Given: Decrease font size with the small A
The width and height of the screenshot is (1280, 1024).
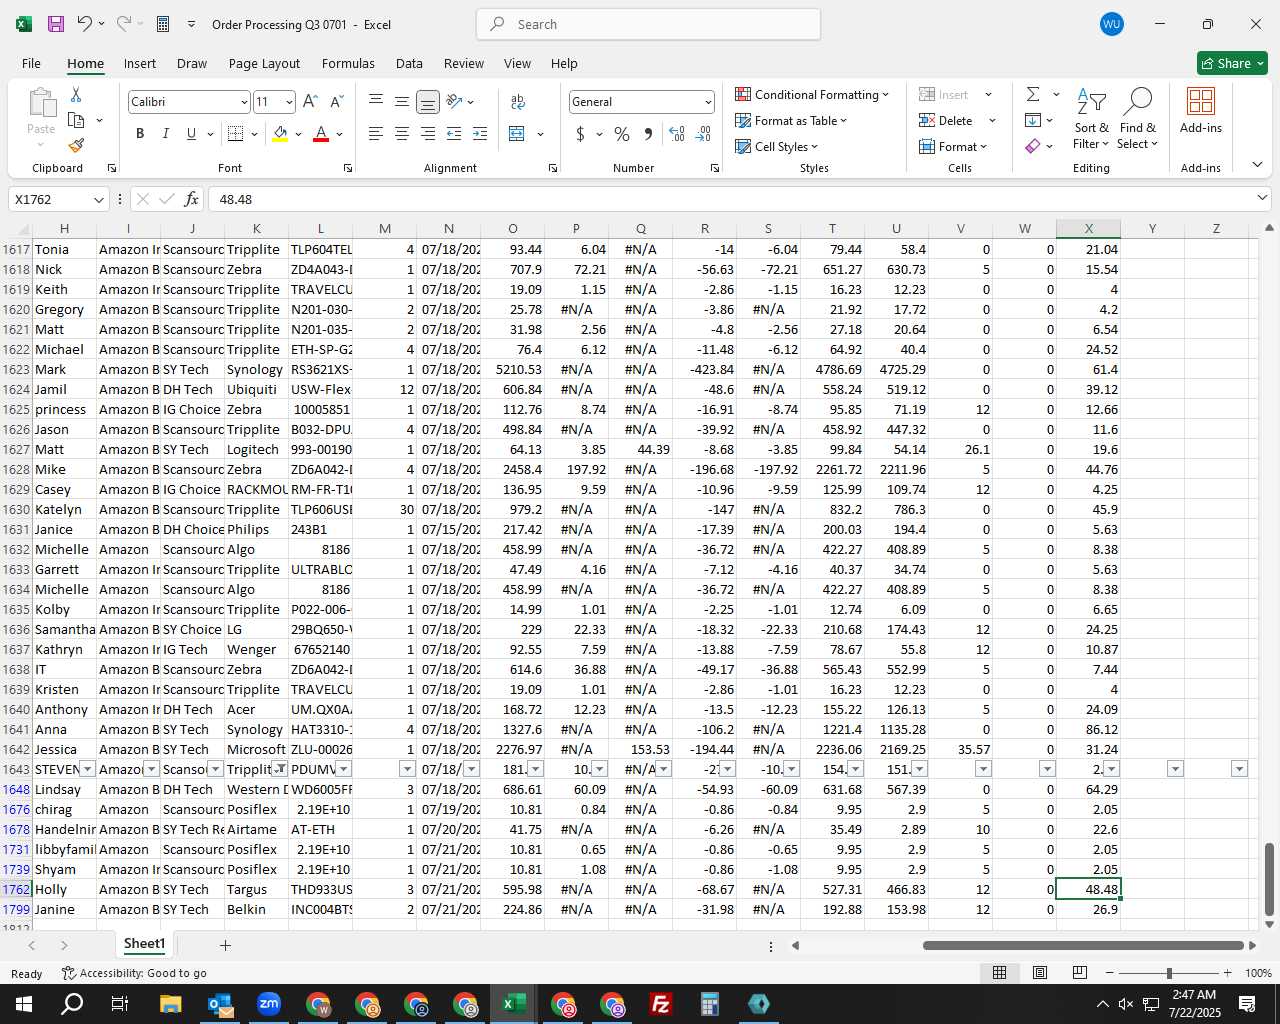Looking at the screenshot, I should point(336,102).
